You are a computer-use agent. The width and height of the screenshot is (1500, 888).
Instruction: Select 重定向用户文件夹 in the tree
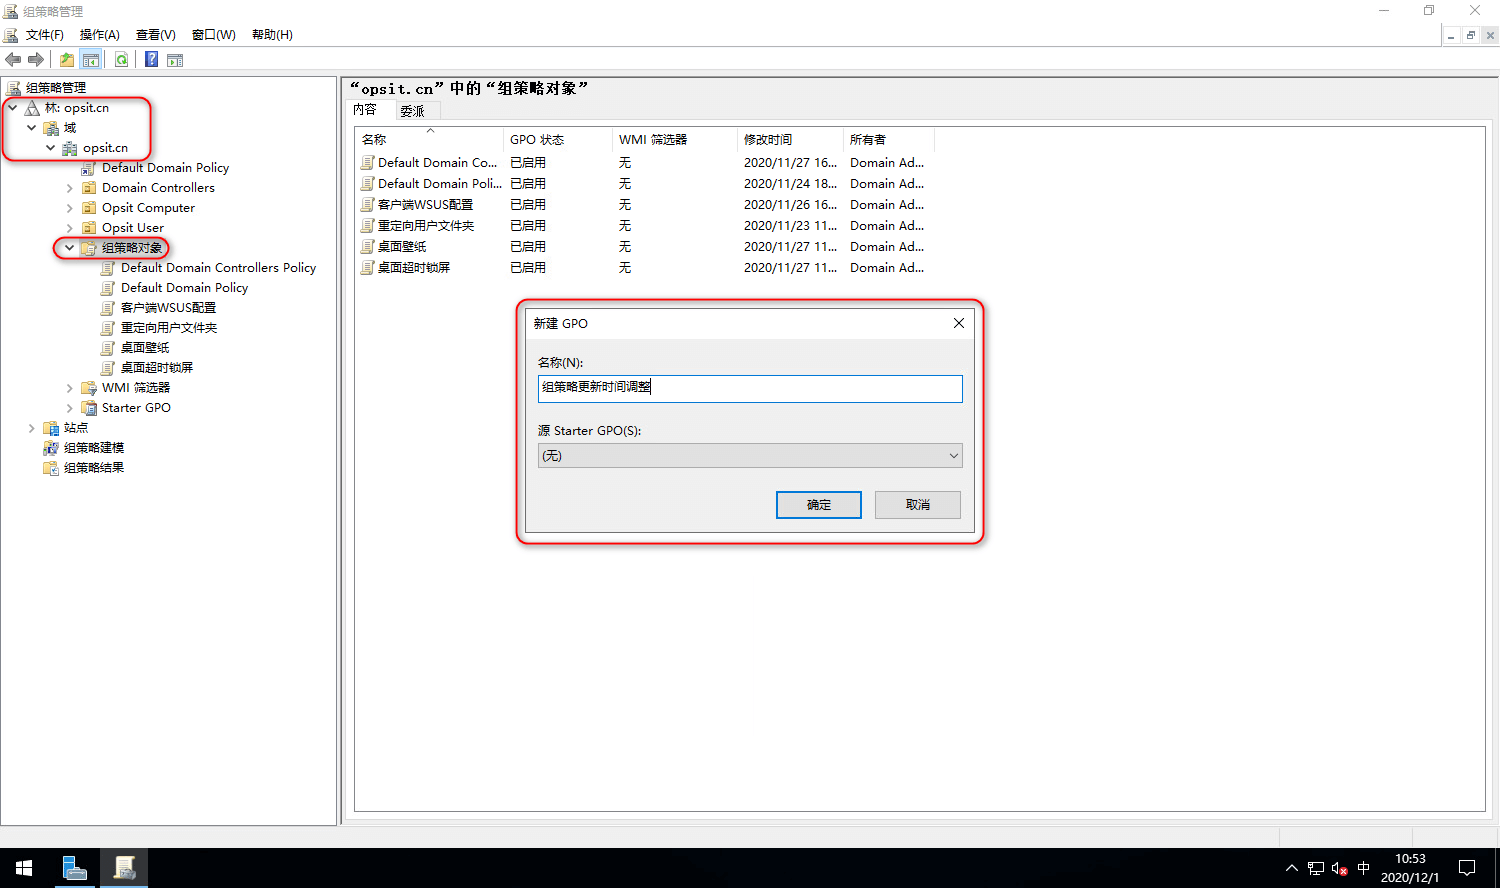click(169, 328)
